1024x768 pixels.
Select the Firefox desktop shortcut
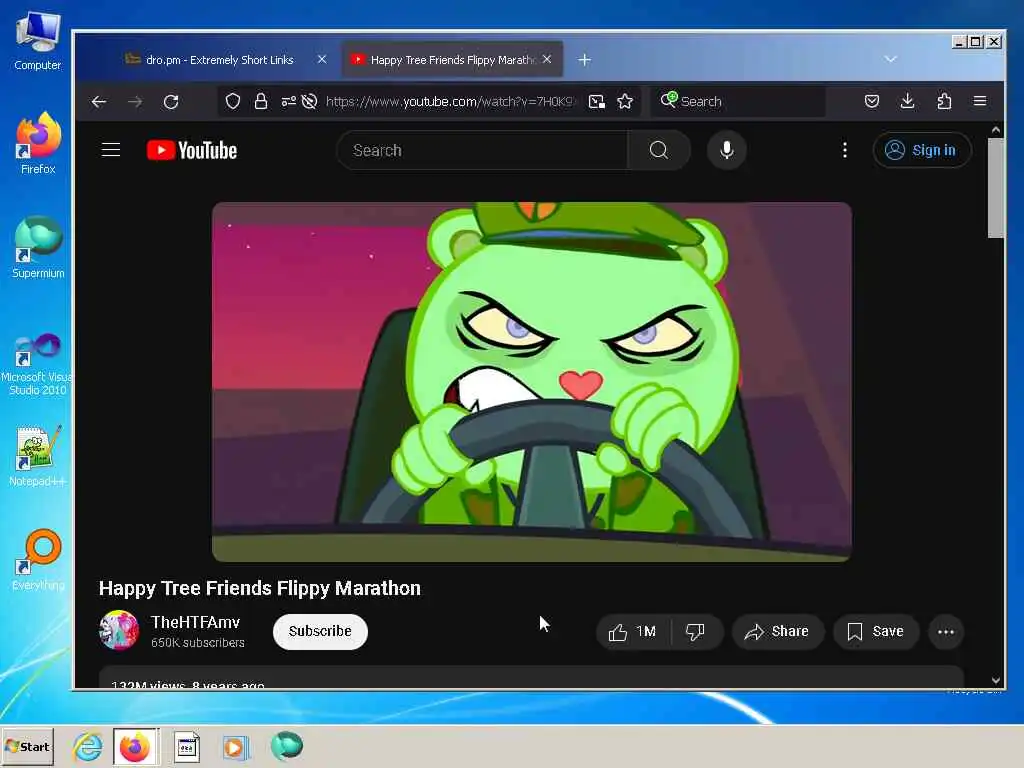pyautogui.click(x=38, y=144)
